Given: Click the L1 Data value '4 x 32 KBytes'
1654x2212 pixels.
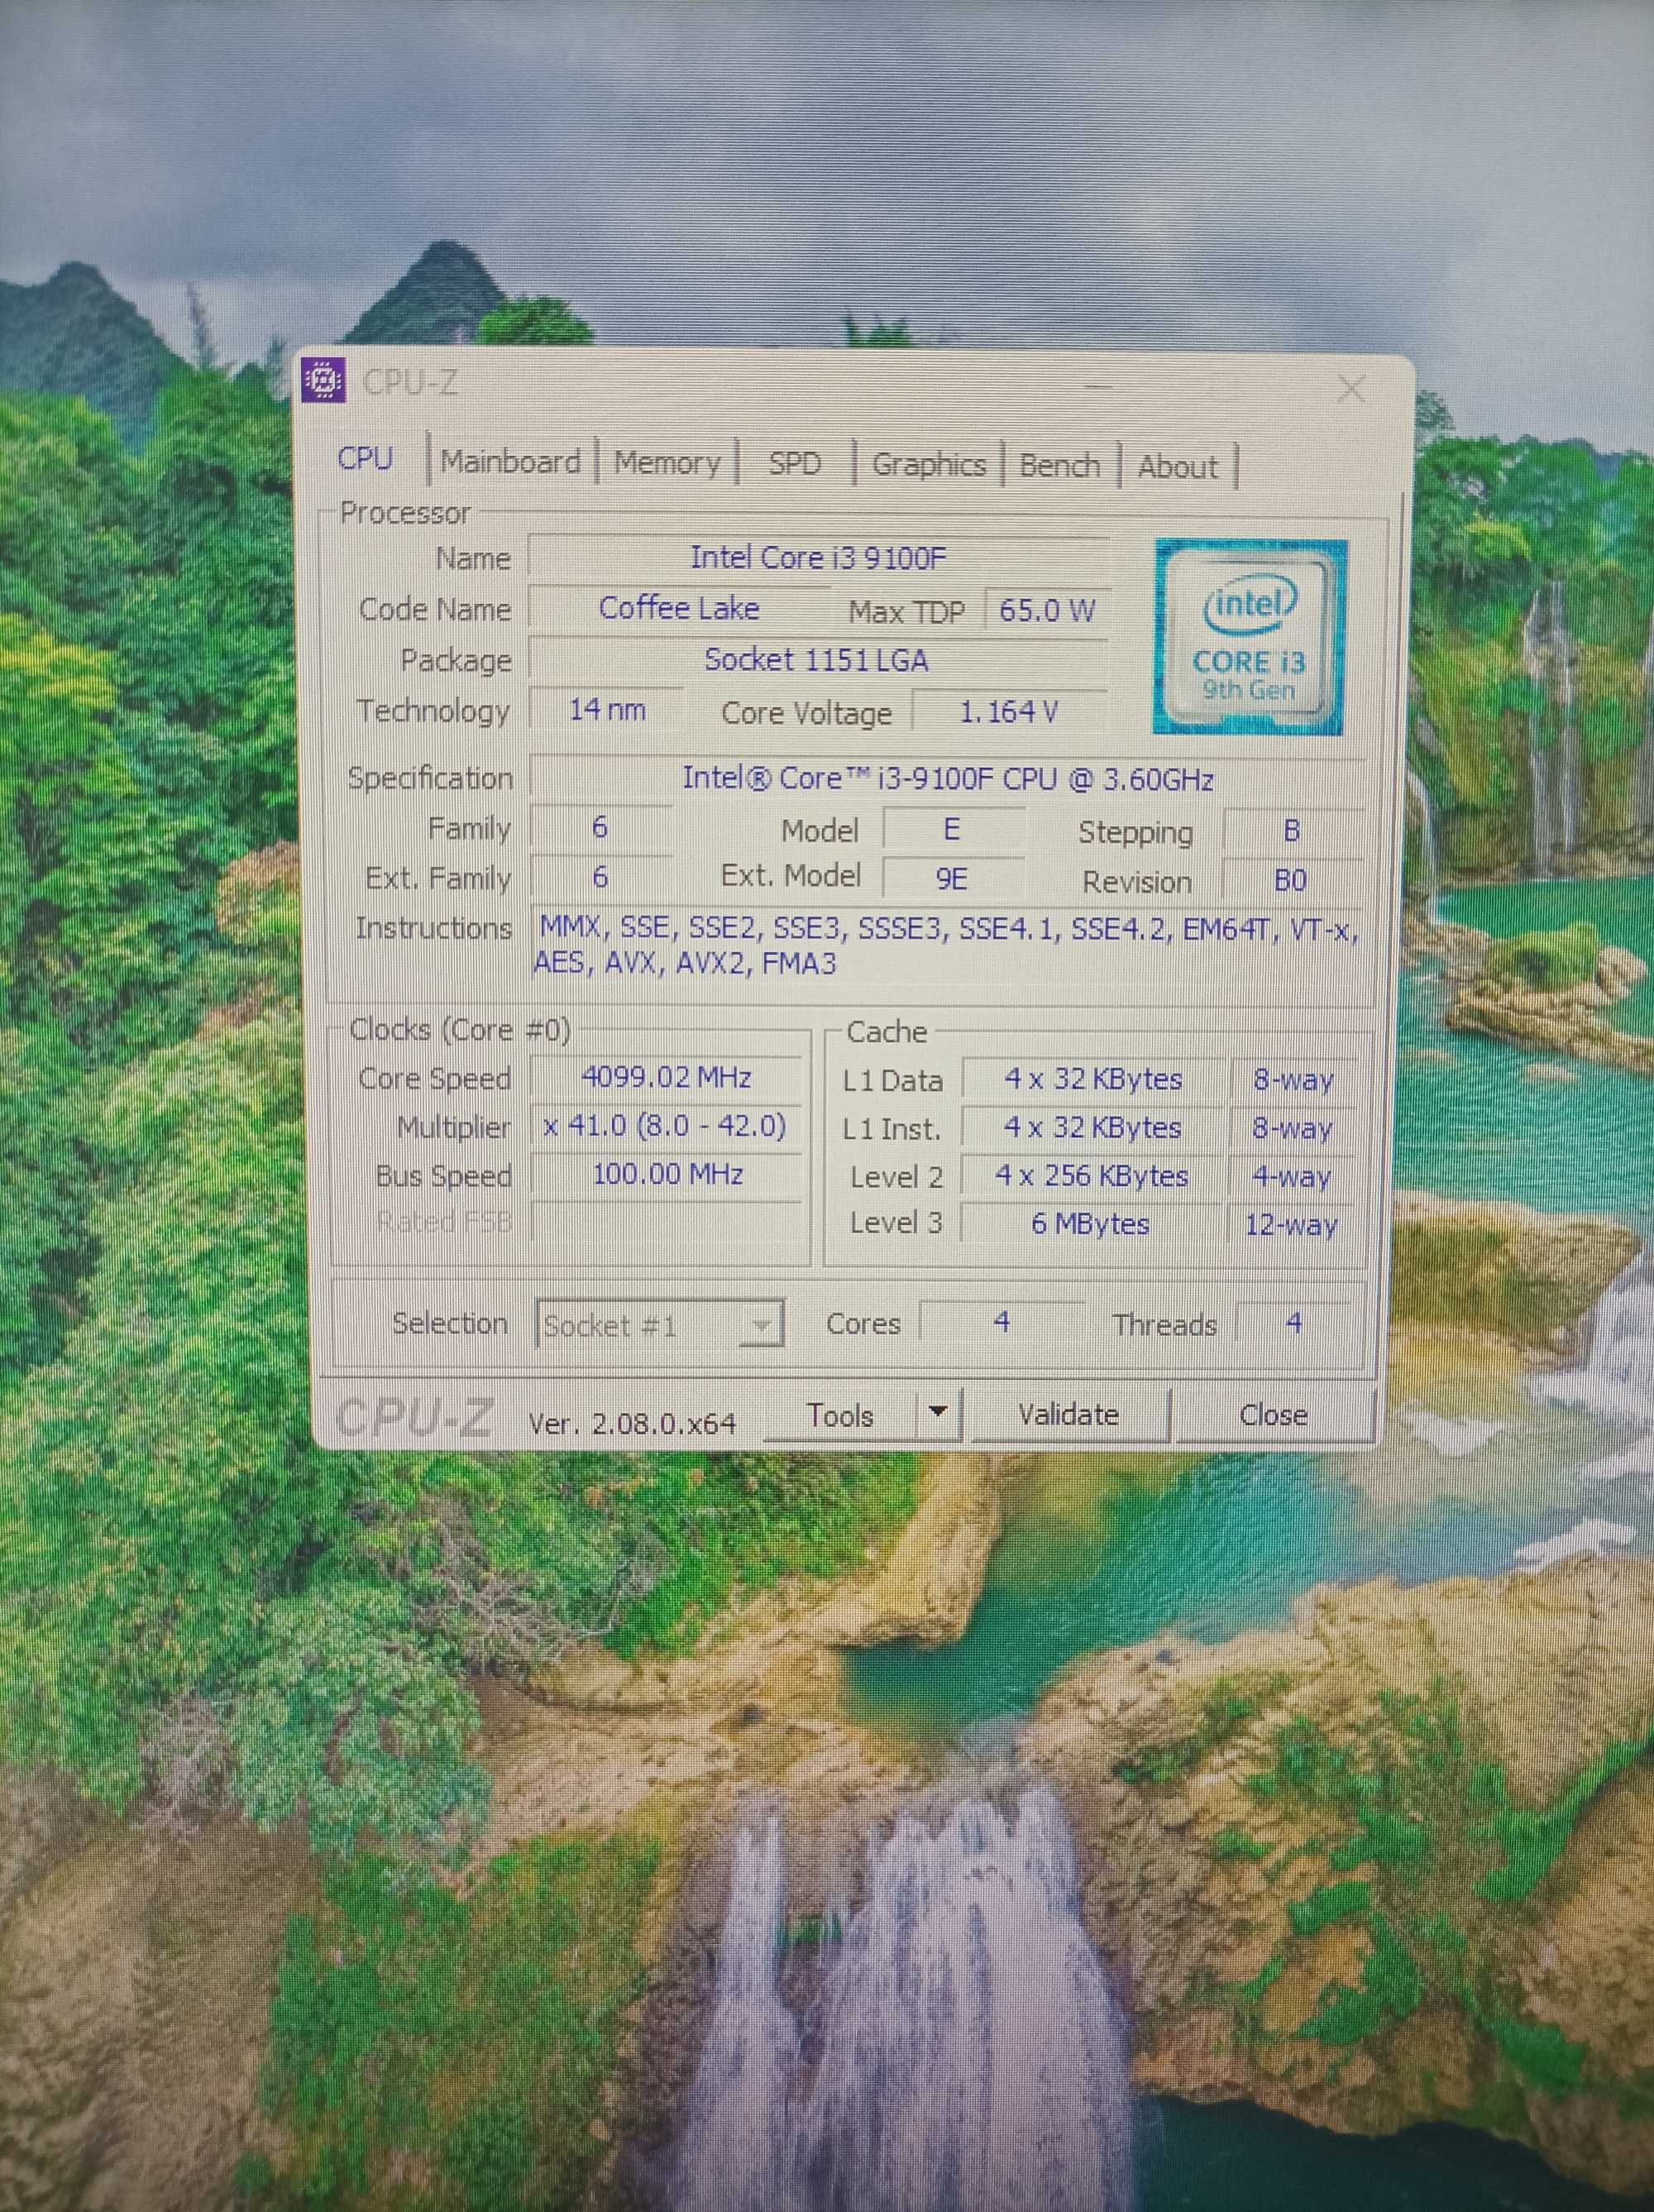Looking at the screenshot, I should point(1093,1079).
